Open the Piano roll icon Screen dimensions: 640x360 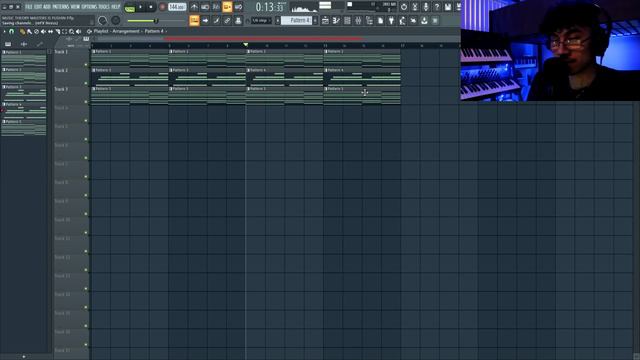pos(336,20)
